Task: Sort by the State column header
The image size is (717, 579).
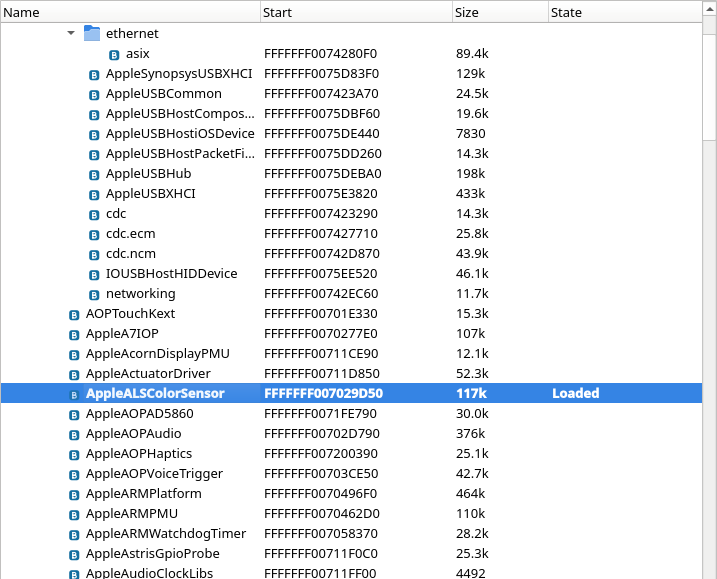Action: click(x=625, y=12)
